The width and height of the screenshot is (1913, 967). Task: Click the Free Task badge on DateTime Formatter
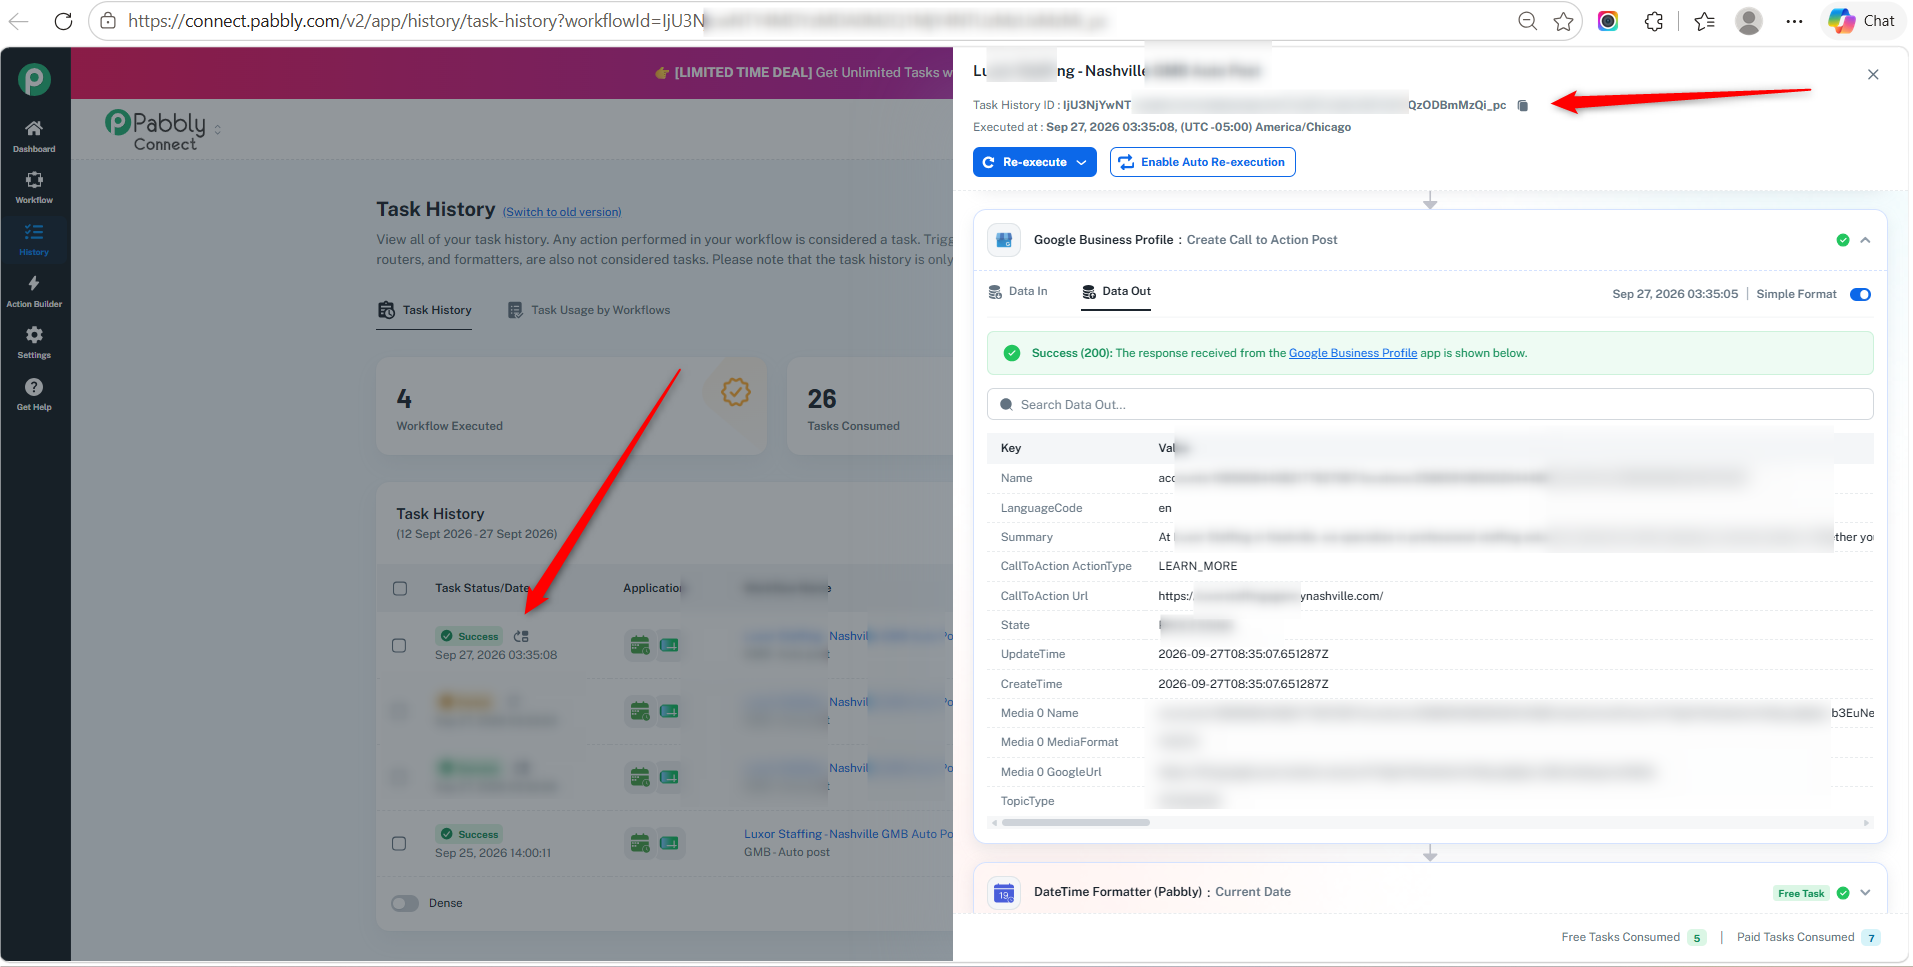coord(1801,893)
